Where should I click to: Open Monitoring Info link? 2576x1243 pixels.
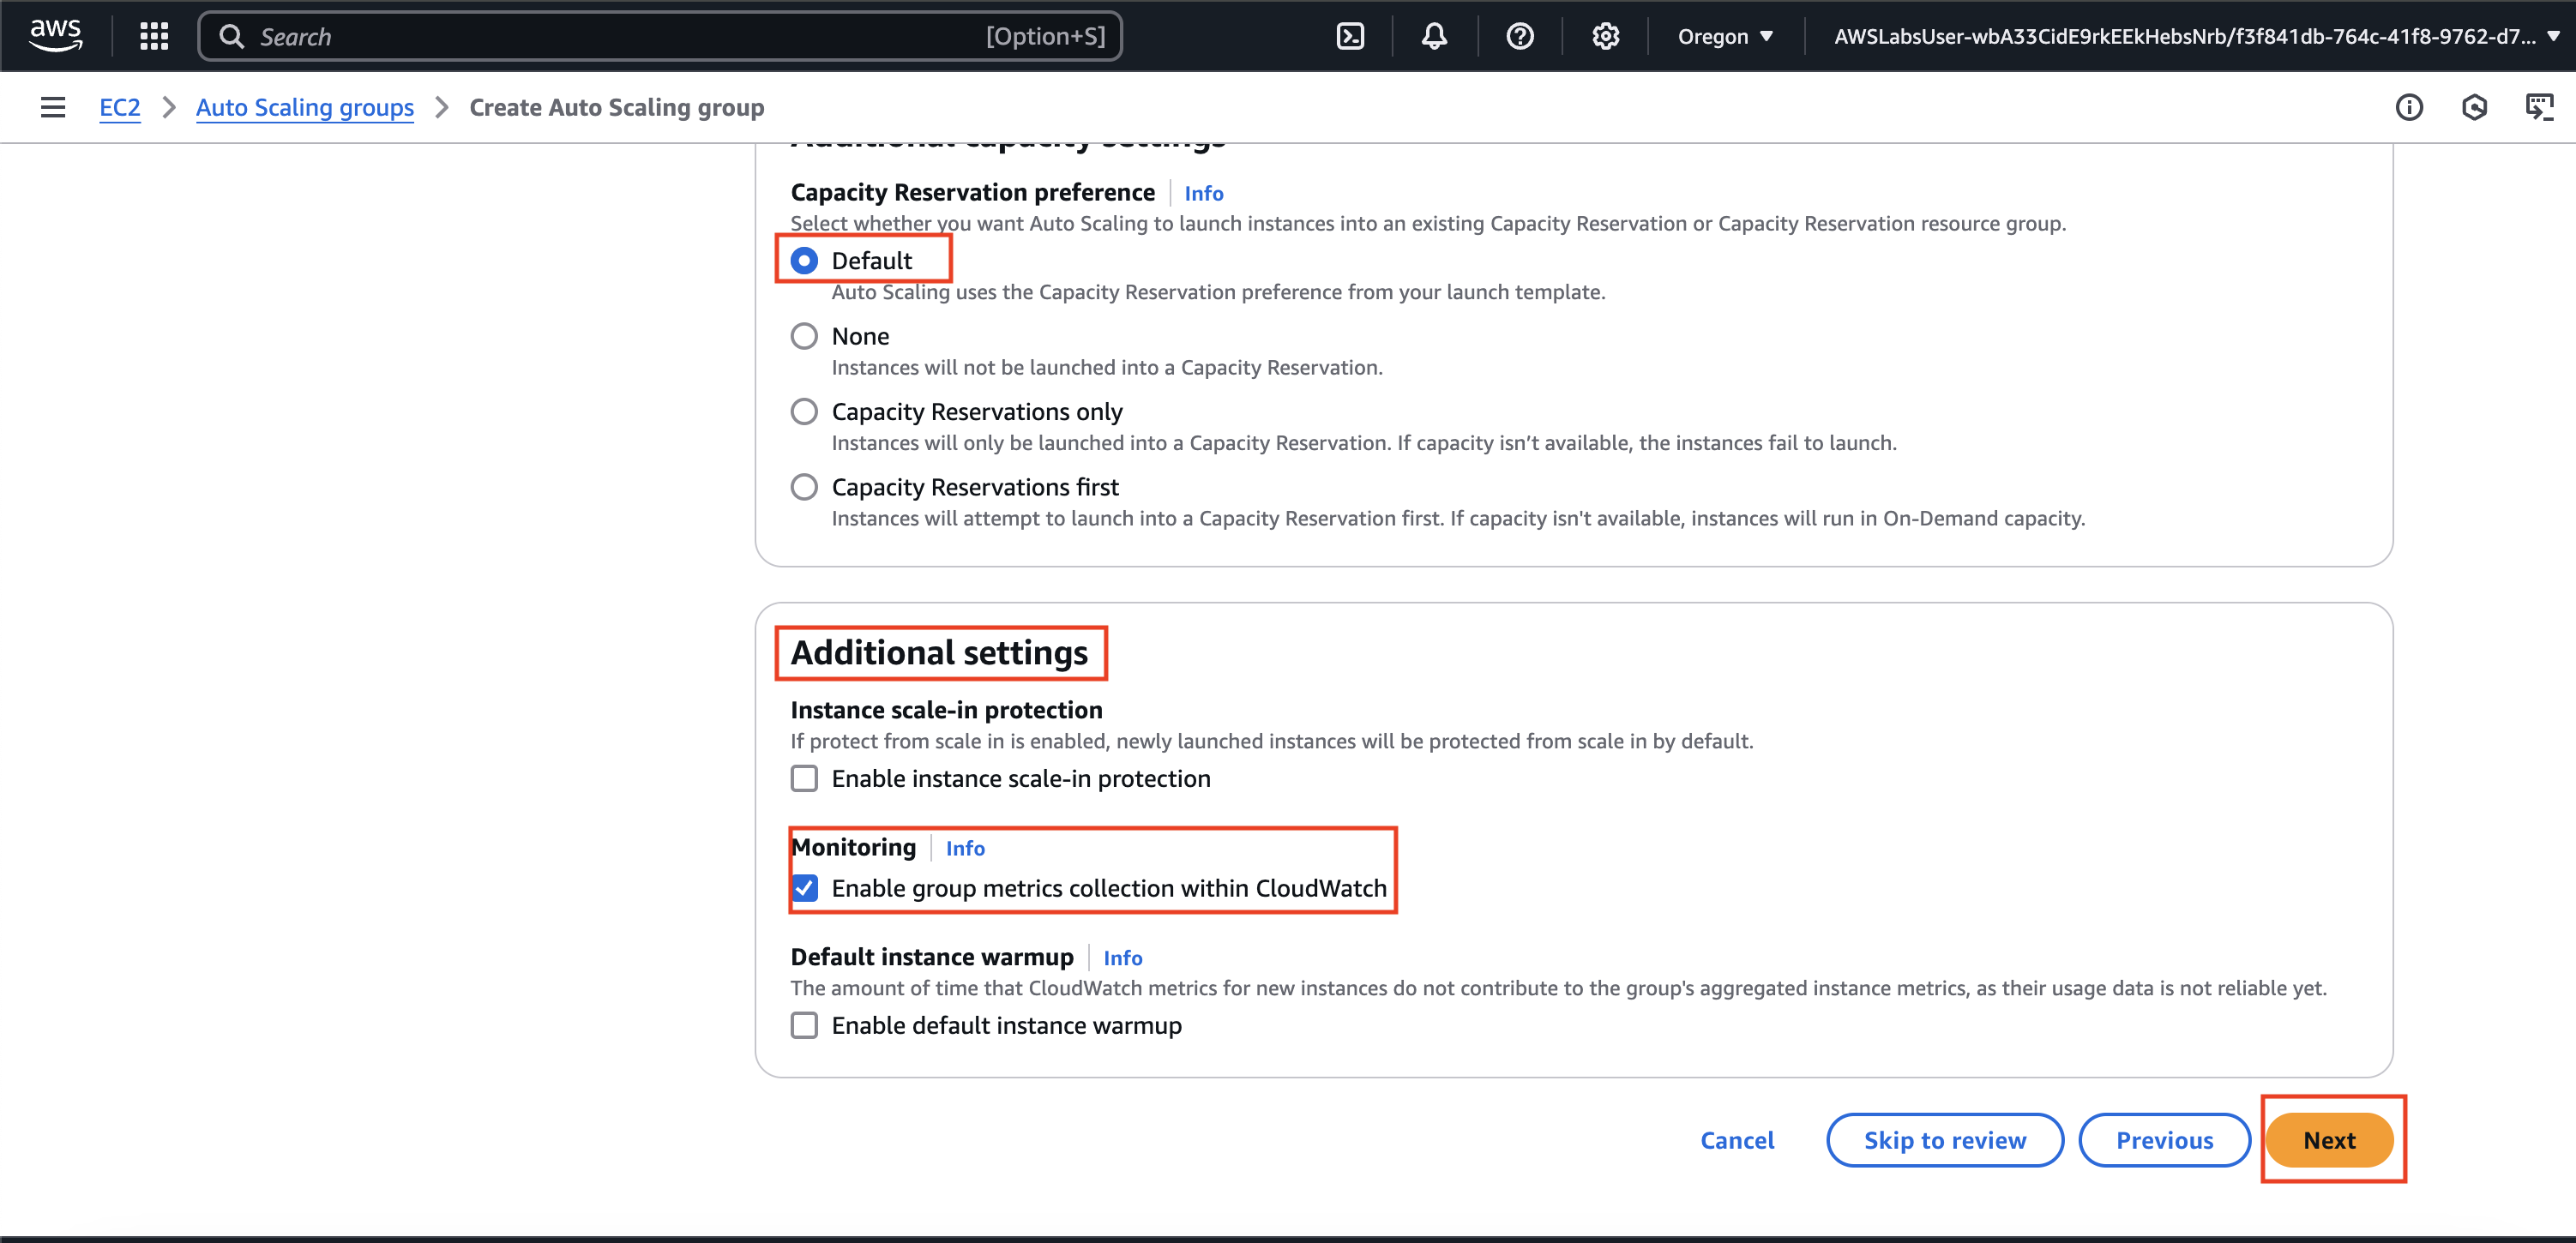pos(964,848)
